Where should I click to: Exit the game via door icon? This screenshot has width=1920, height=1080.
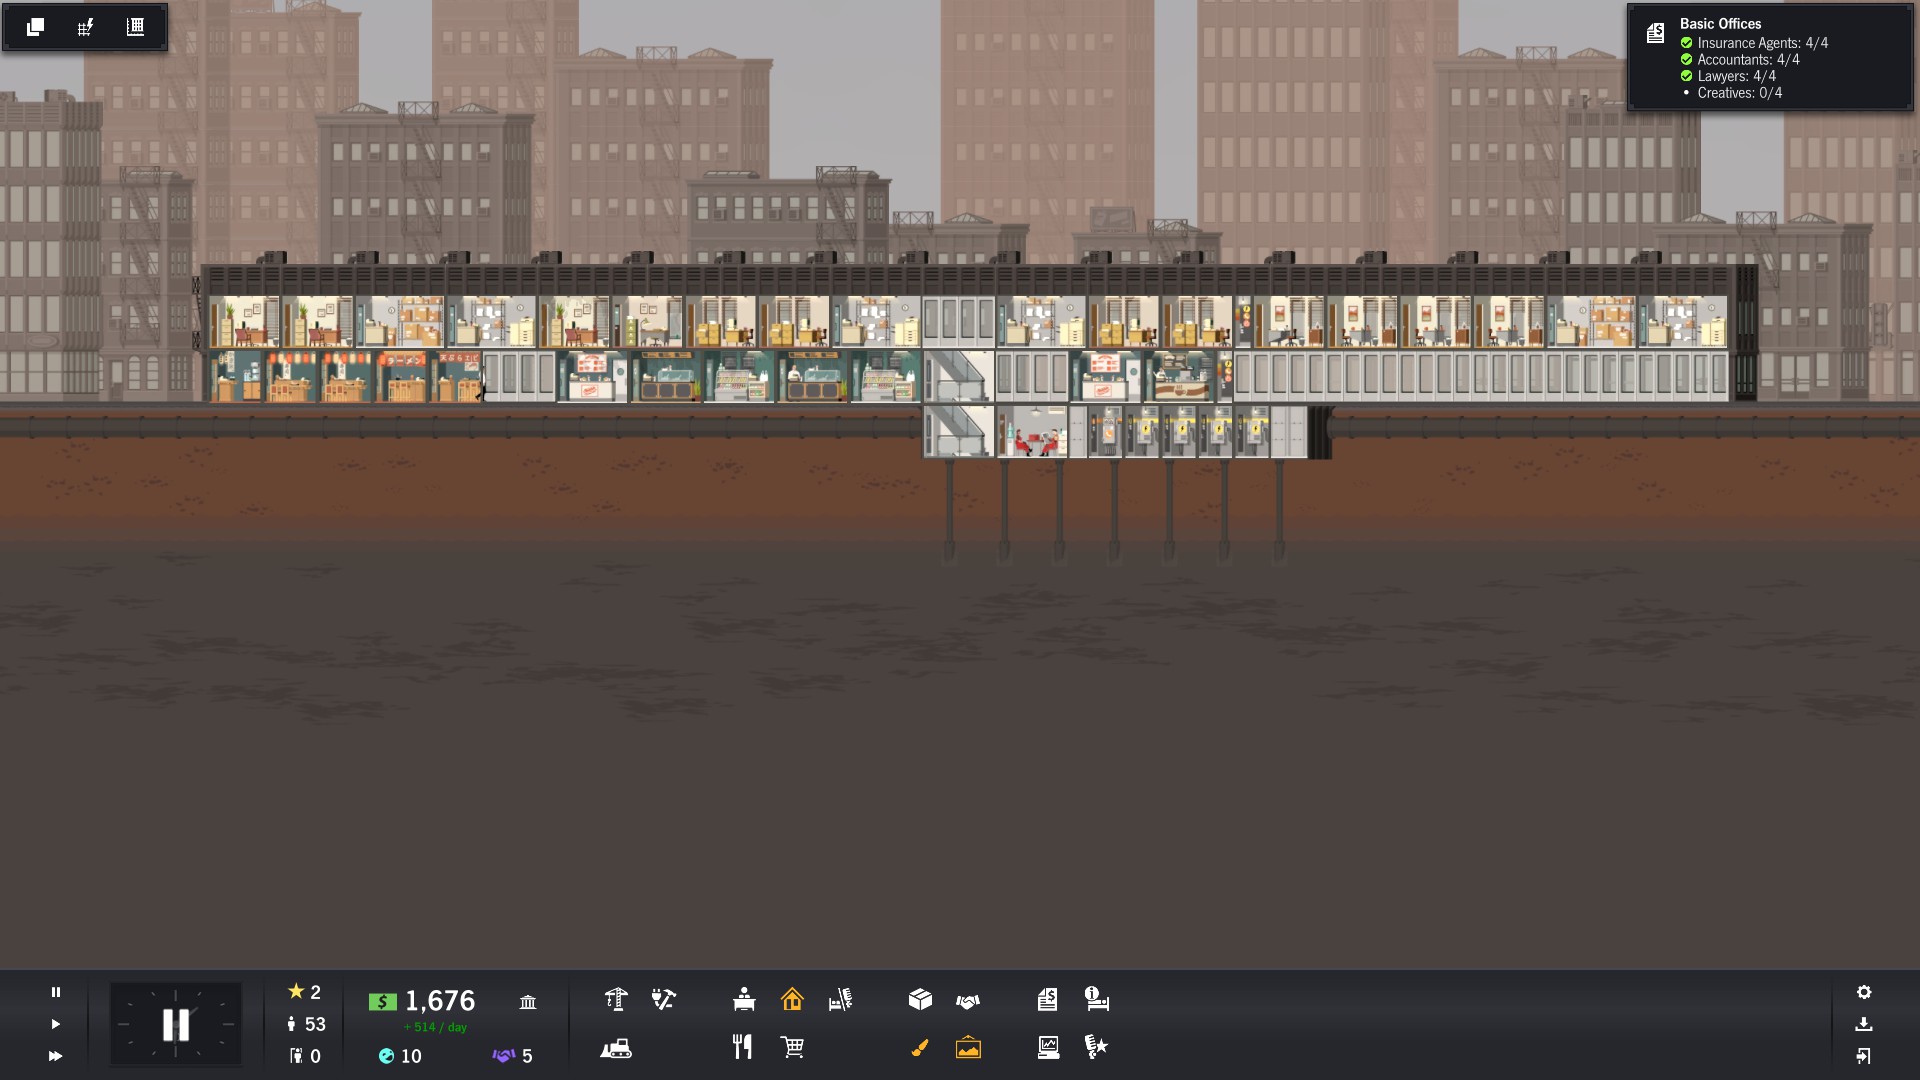tap(1864, 1056)
